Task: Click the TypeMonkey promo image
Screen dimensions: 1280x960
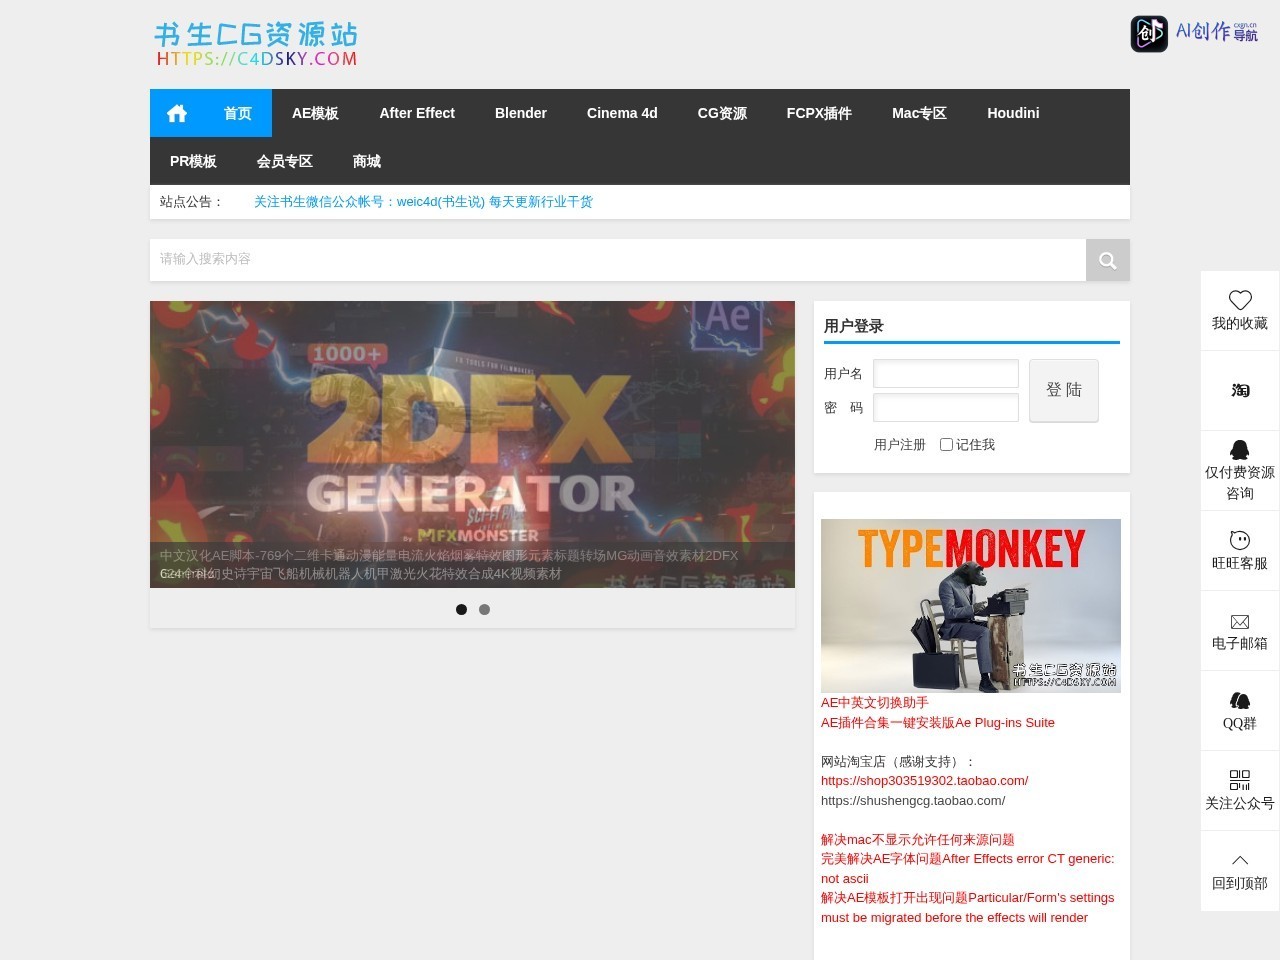Action: (x=971, y=606)
